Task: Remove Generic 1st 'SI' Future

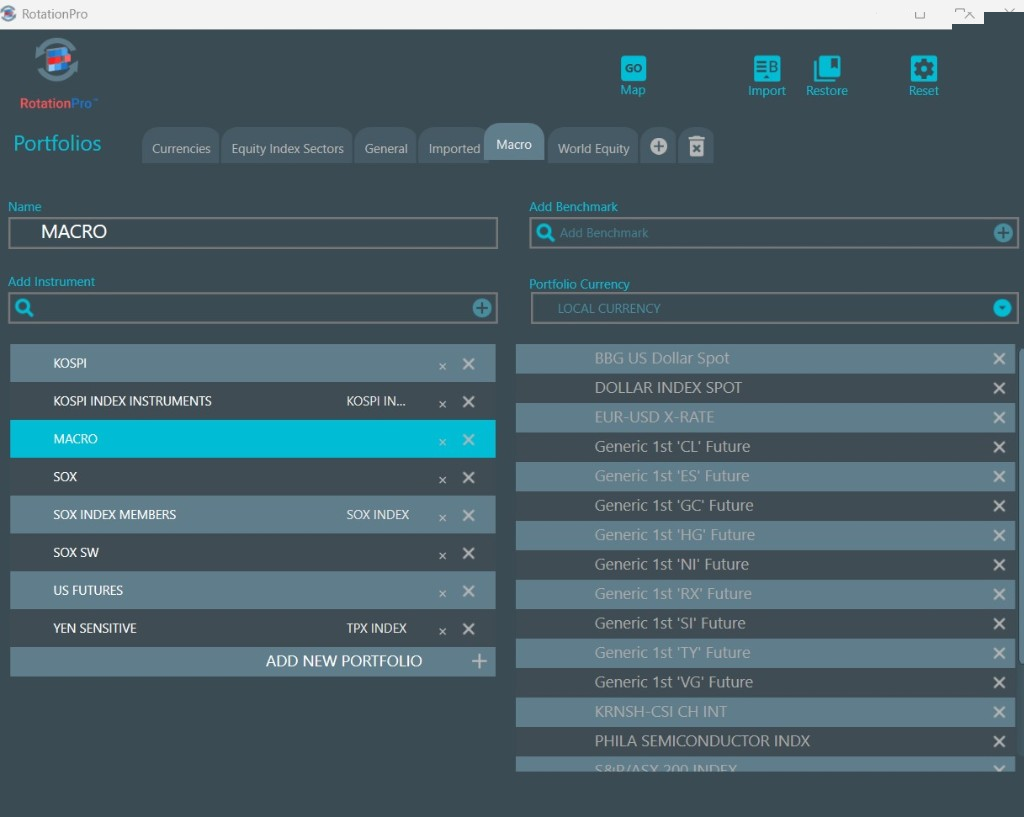Action: pos(999,623)
